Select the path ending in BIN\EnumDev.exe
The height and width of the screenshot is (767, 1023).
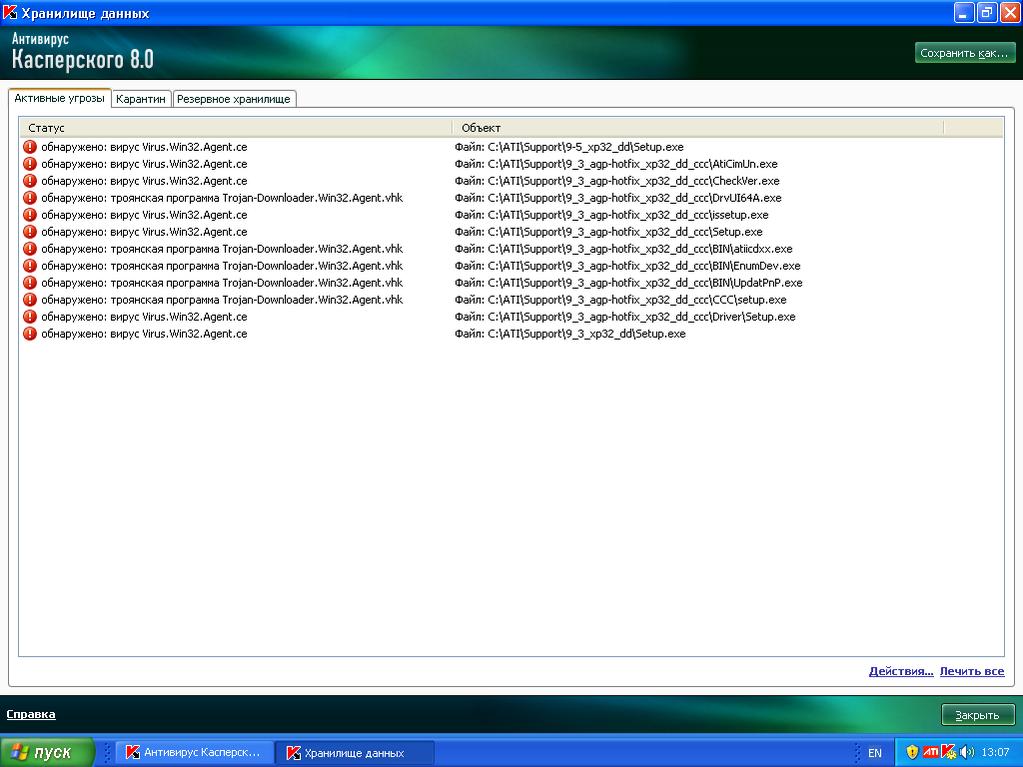point(628,265)
